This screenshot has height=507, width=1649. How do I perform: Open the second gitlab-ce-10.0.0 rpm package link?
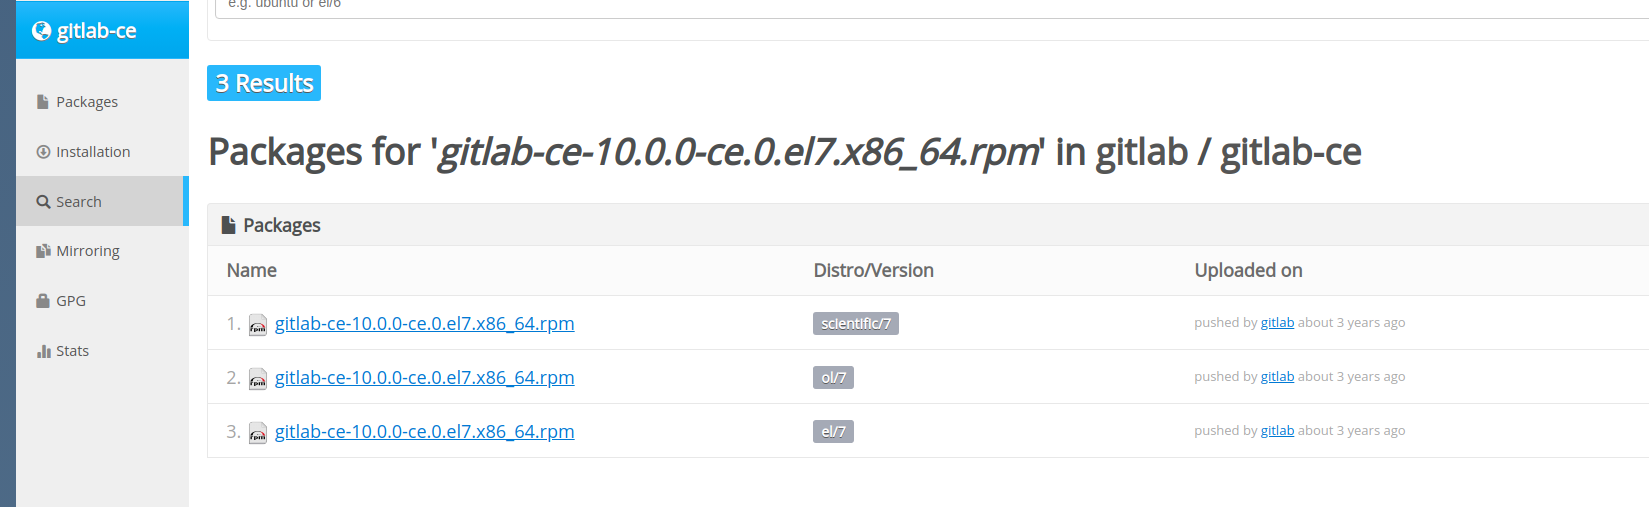point(424,377)
